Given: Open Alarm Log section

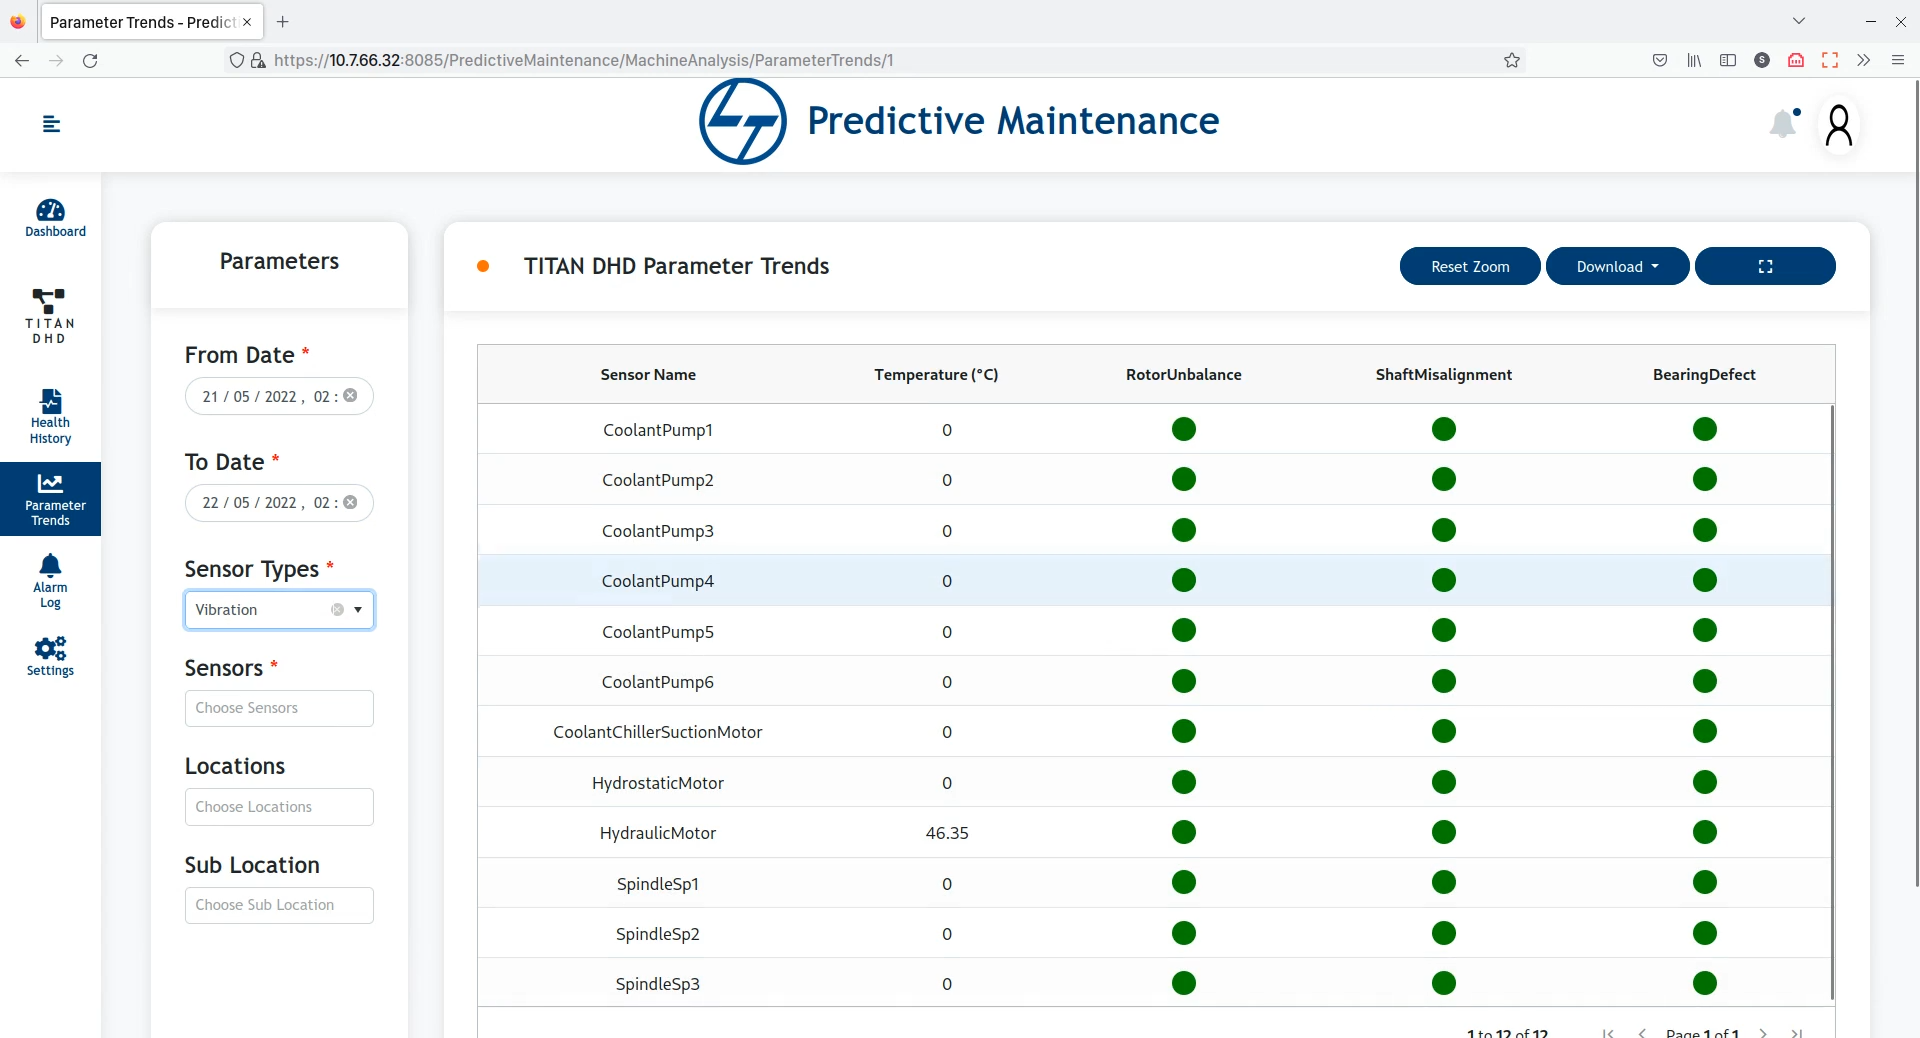Looking at the screenshot, I should (x=51, y=581).
